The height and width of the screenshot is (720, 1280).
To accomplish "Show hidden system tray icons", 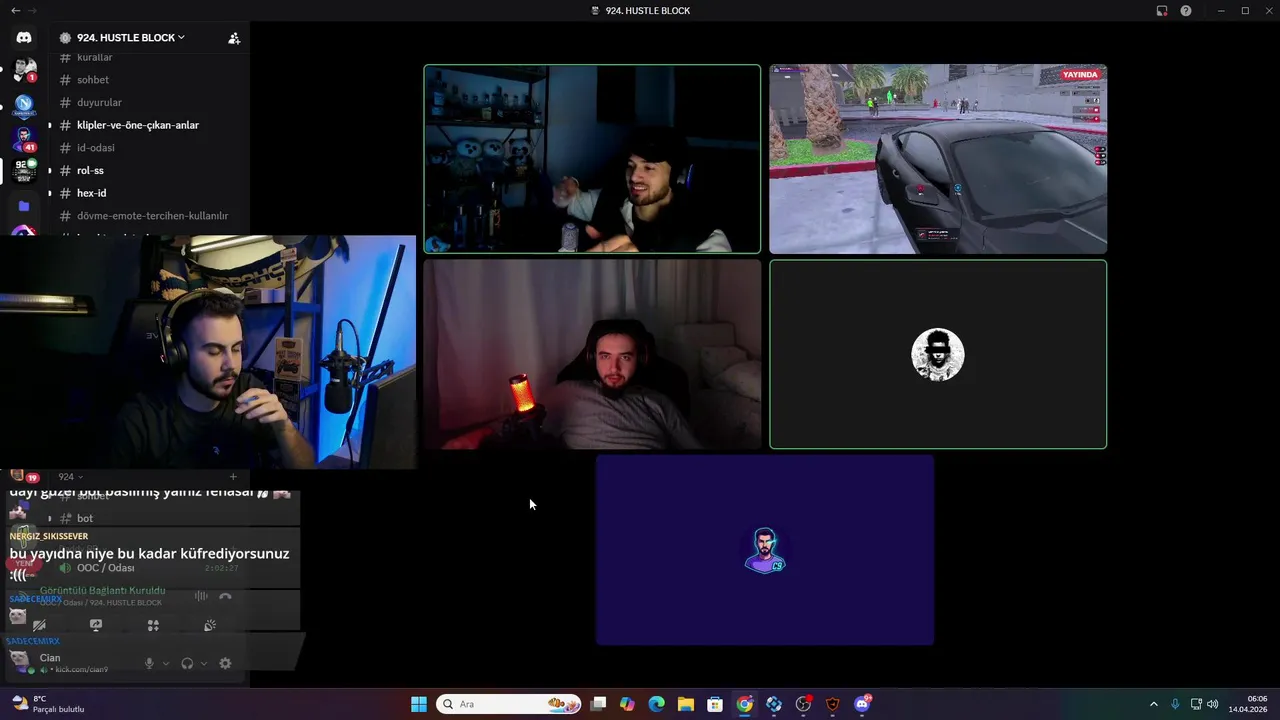I will pos(1153,704).
